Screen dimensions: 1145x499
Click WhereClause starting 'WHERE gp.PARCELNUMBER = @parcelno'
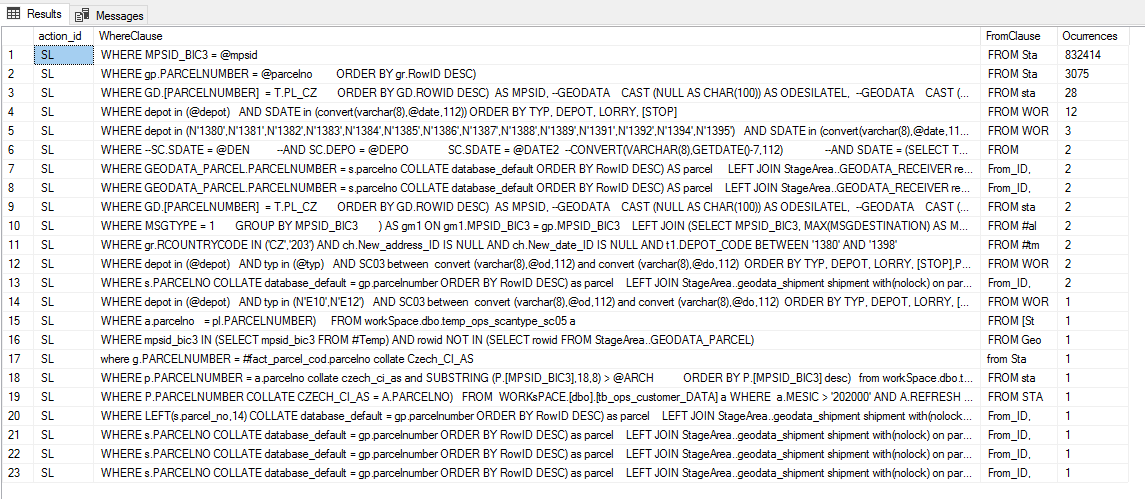(537, 73)
